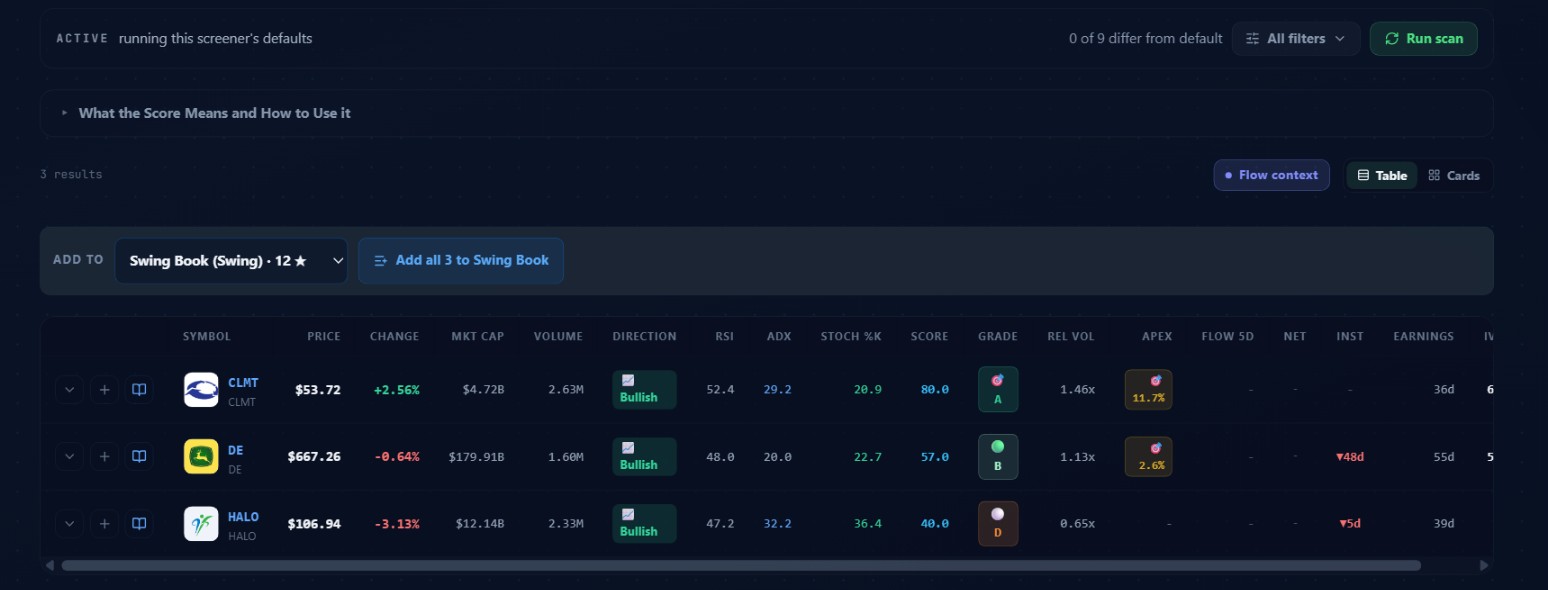Click the grade B badge for DE
The width and height of the screenshot is (1548, 590).
pyautogui.click(x=998, y=456)
